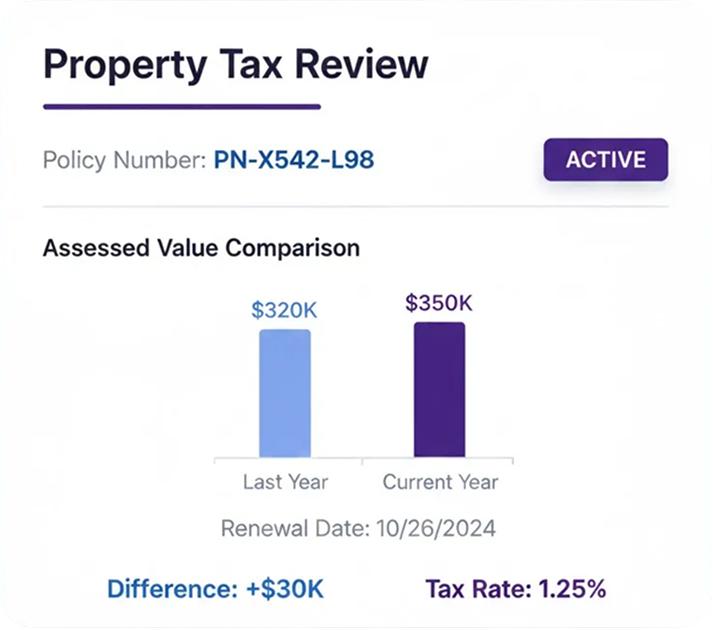Click the light blue Last Year bar
This screenshot has width=713, height=630.
pyautogui.click(x=285, y=393)
